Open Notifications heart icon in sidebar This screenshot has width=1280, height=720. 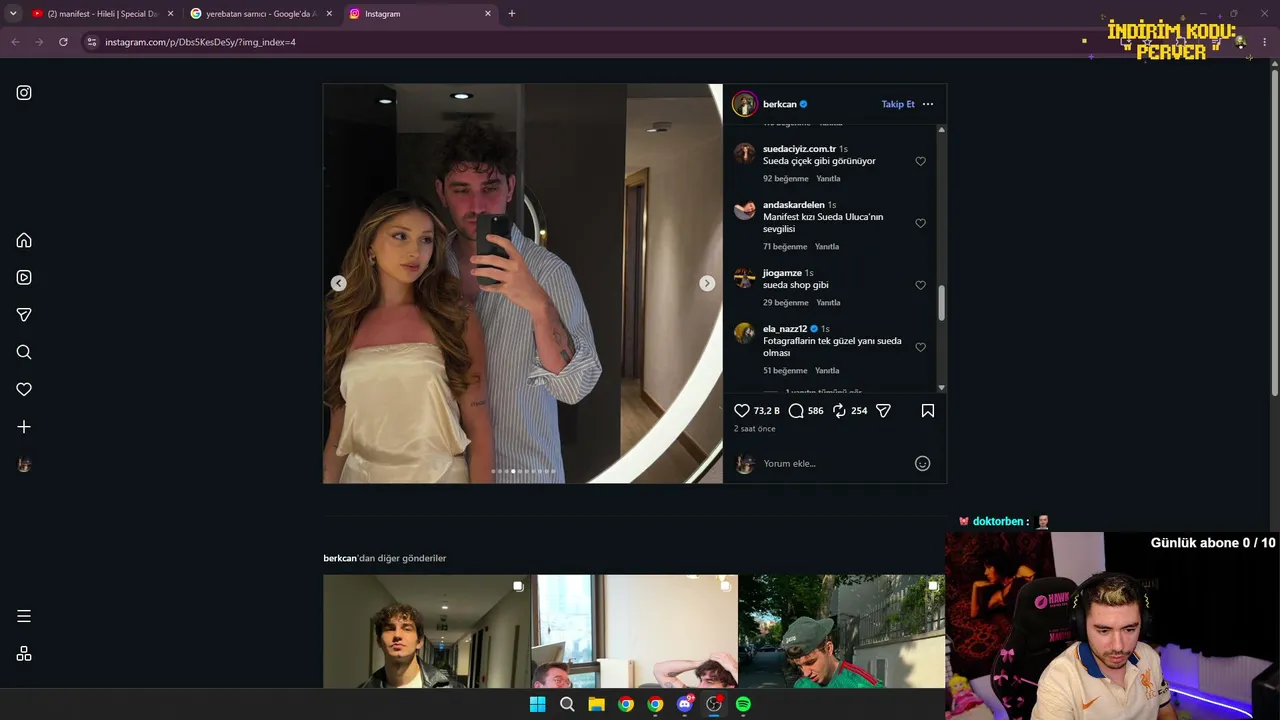[x=24, y=389]
